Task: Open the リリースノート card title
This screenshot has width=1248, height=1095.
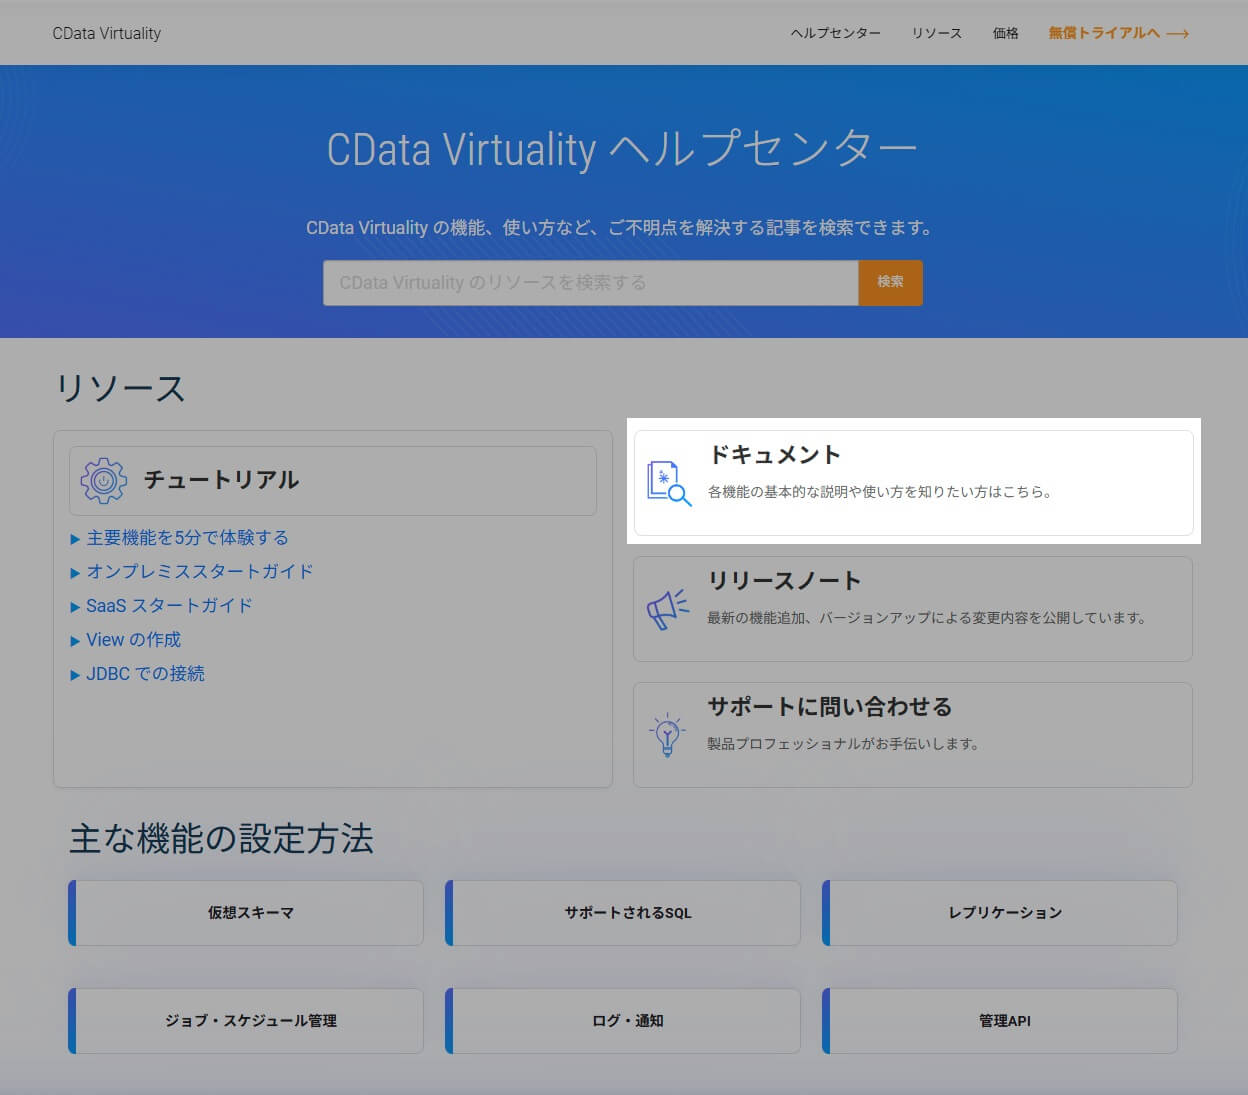Action: pyautogui.click(x=784, y=581)
